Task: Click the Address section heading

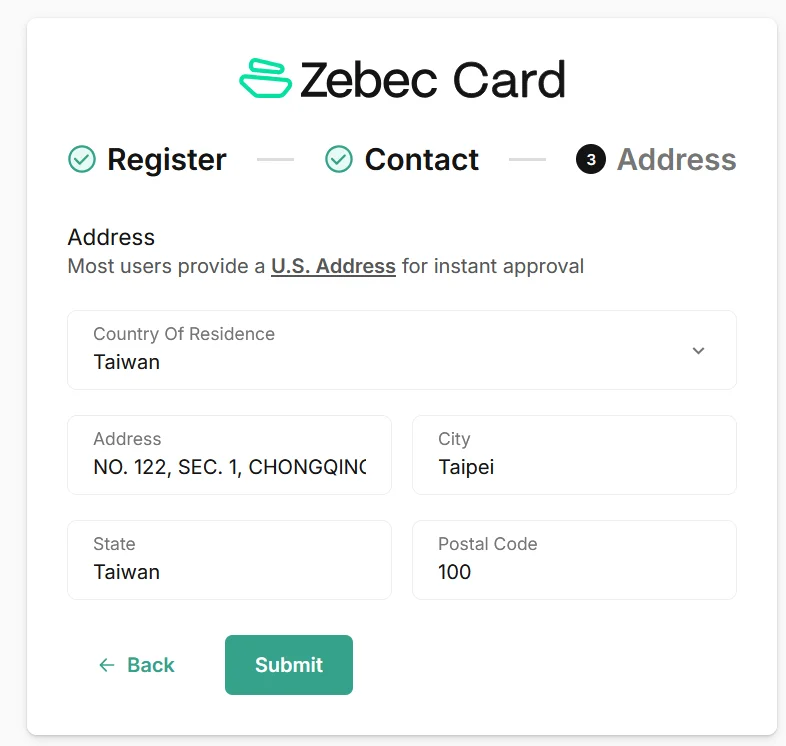Action: click(111, 237)
